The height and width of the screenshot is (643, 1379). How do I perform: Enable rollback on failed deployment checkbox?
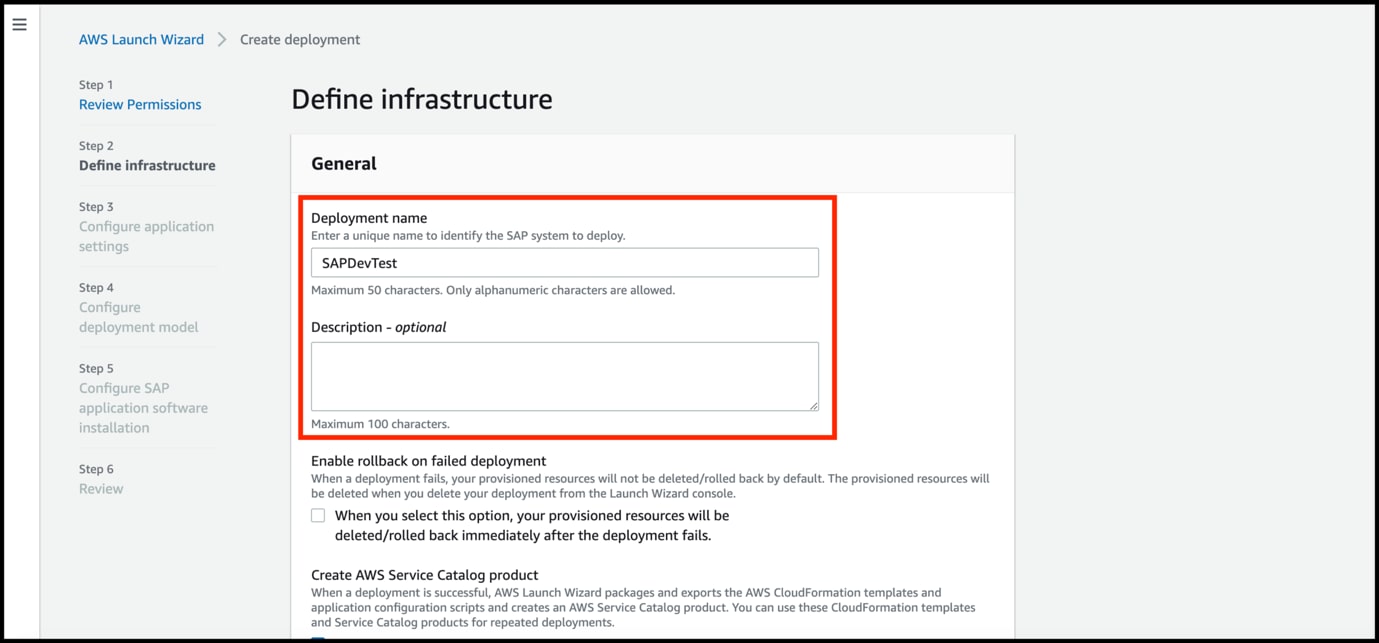317,514
